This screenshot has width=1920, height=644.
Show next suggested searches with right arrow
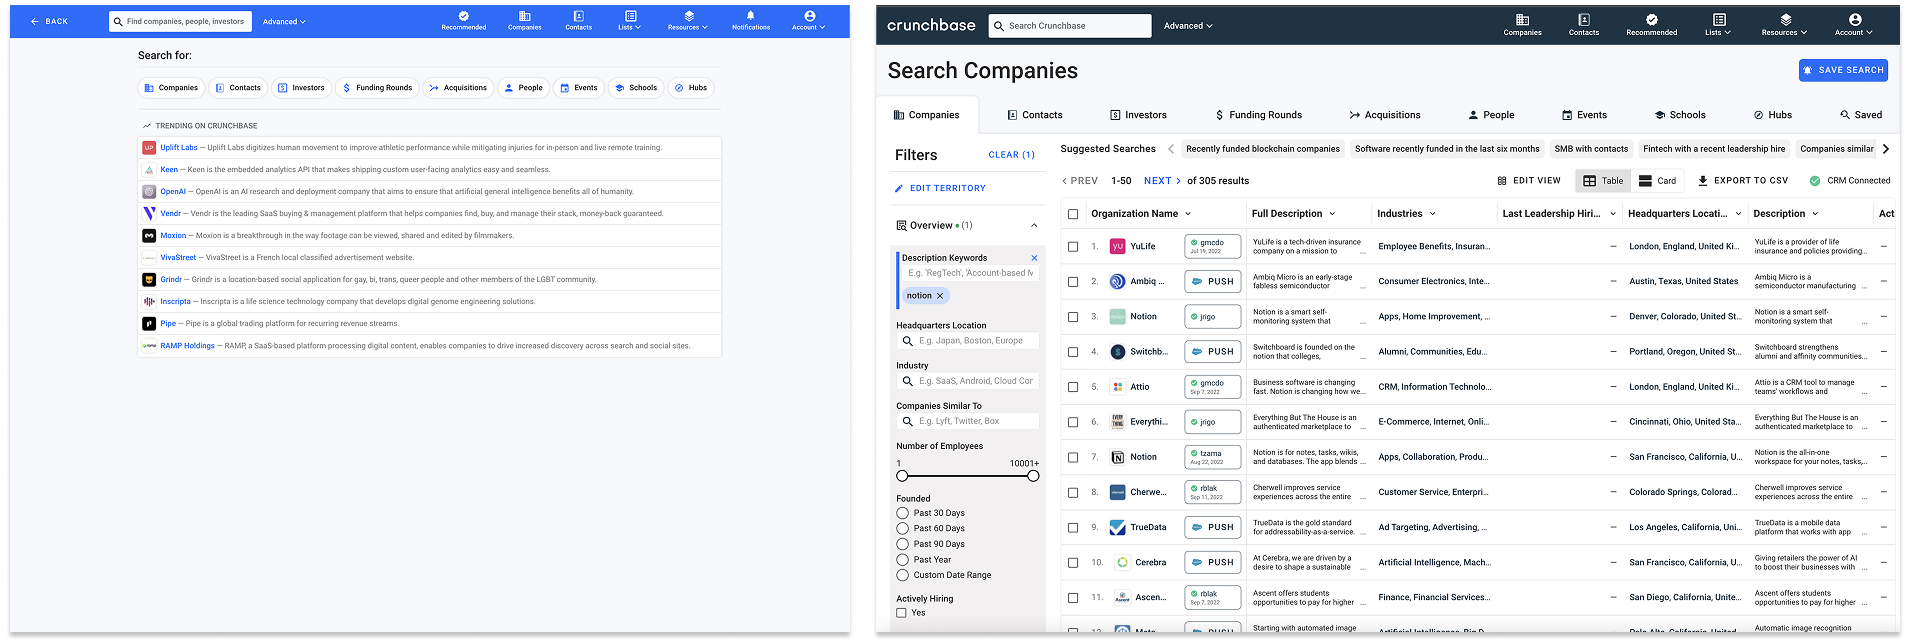tap(1886, 149)
